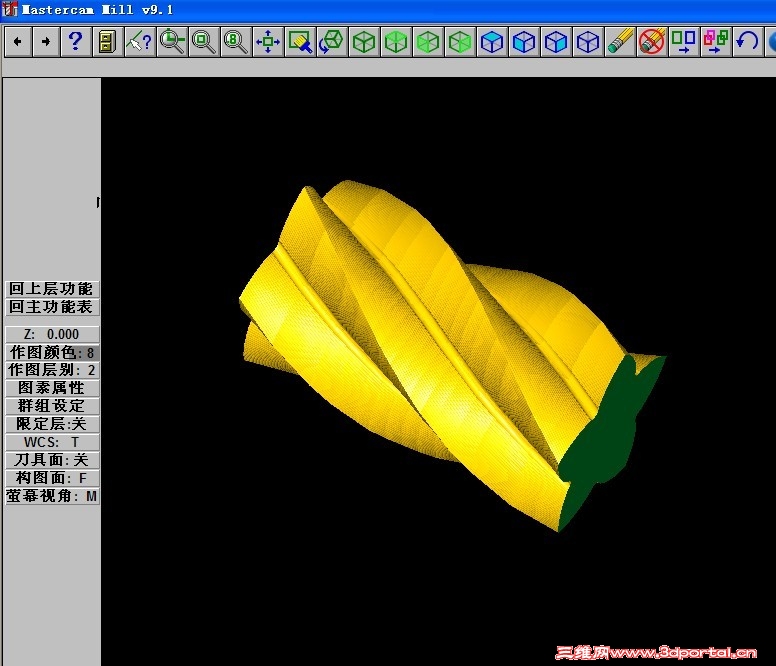The height and width of the screenshot is (666, 776).
Task: Click the next toolbar page right arrow
Action: coord(46,42)
